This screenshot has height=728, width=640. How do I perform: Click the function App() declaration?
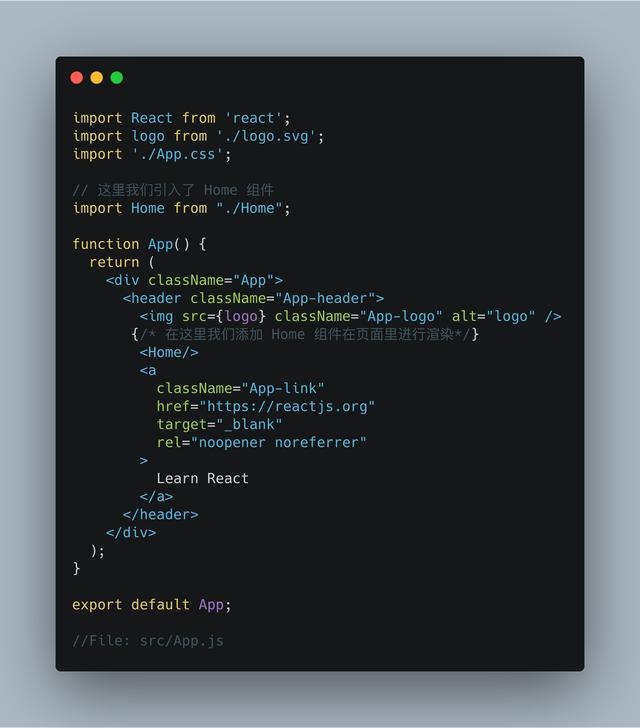[x=139, y=244]
